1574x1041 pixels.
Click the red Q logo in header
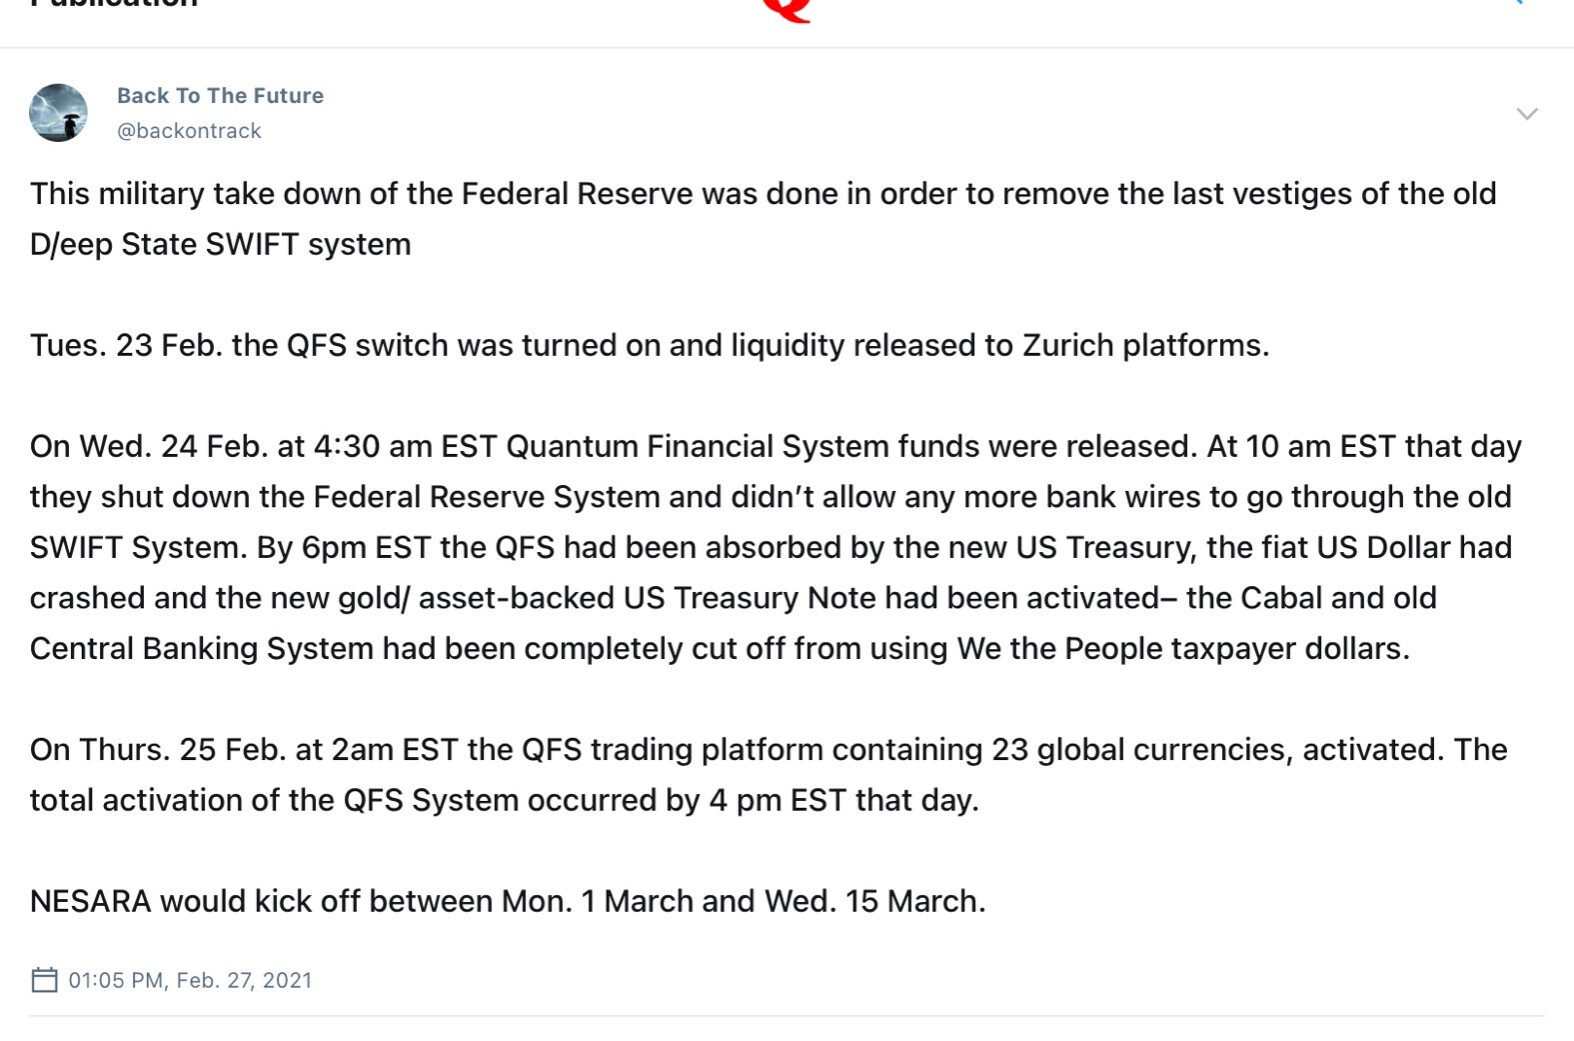[786, 10]
